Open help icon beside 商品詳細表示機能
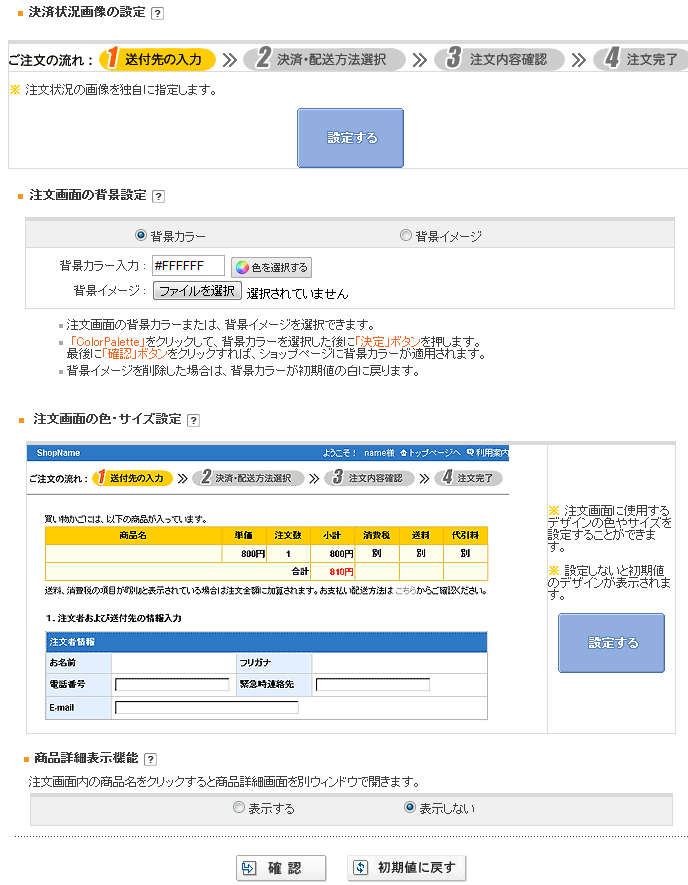The image size is (688, 885). click(x=150, y=759)
